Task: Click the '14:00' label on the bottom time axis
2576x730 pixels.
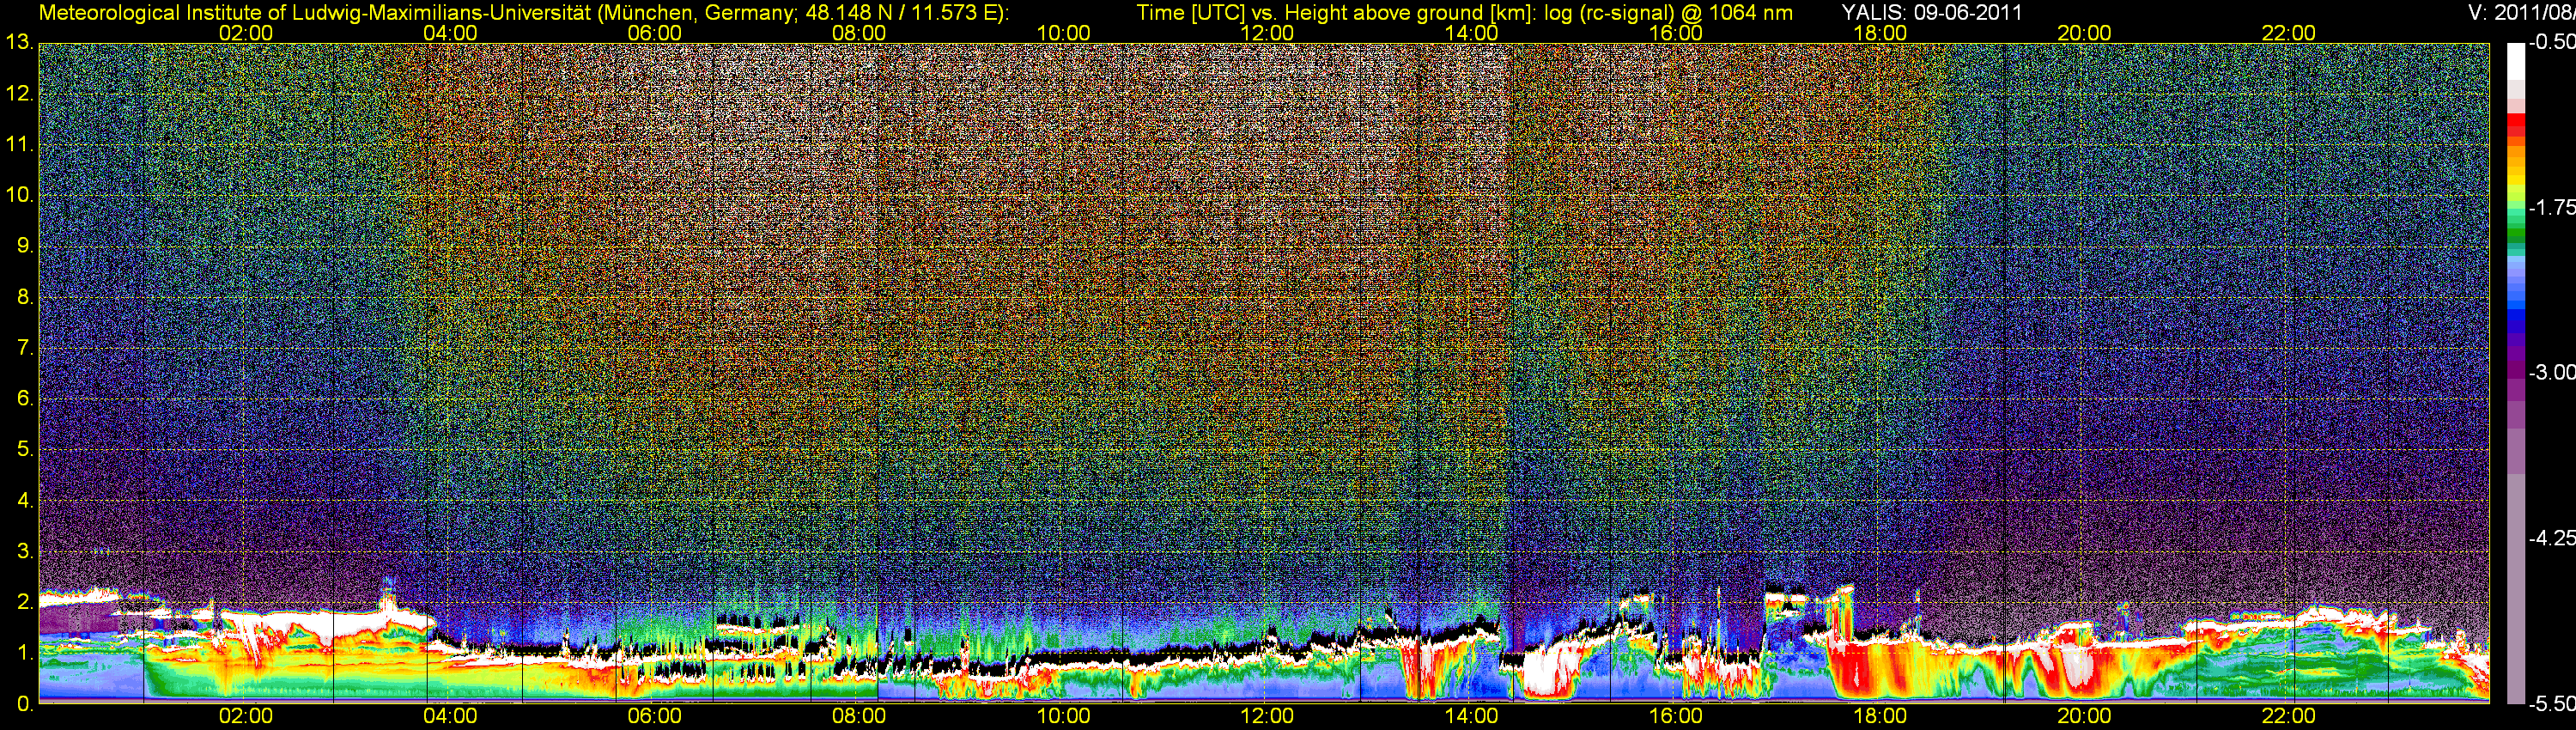Action: click(1471, 716)
